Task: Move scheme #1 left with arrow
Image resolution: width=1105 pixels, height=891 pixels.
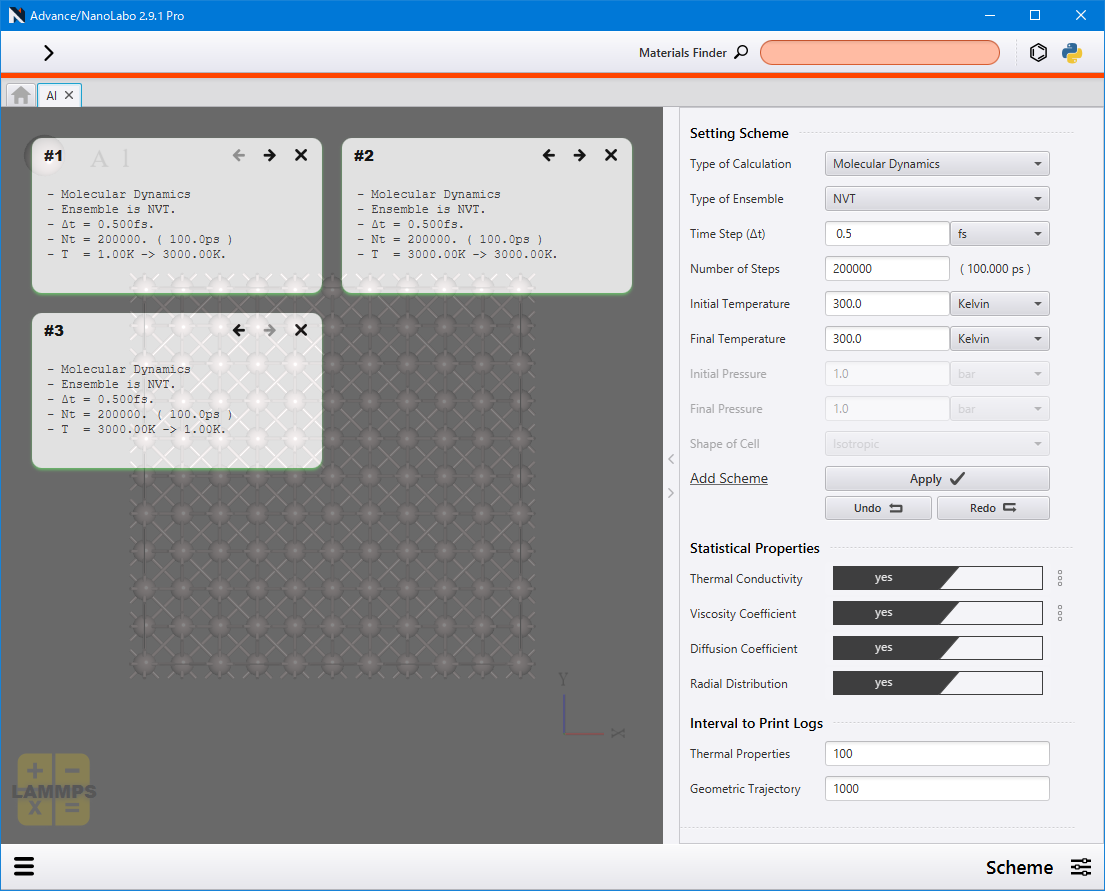Action: 239,155
